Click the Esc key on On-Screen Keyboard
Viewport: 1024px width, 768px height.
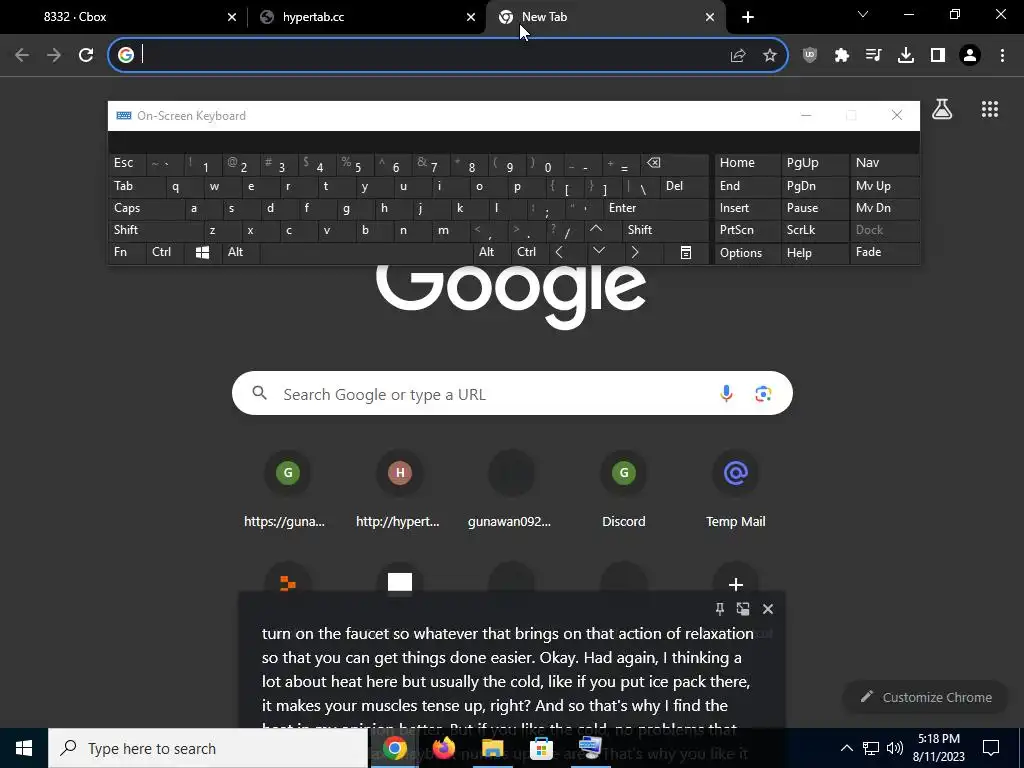pos(127,163)
